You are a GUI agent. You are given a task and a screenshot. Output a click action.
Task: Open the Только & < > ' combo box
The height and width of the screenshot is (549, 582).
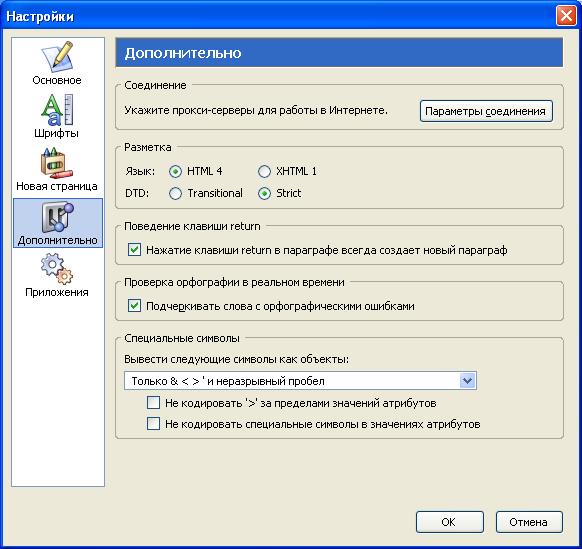click(300, 380)
